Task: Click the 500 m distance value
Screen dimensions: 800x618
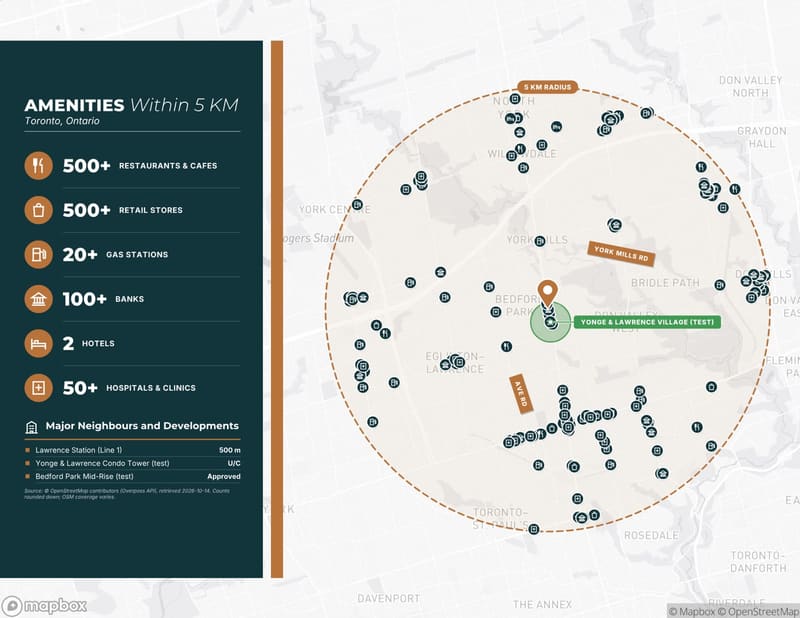Action: [x=230, y=450]
